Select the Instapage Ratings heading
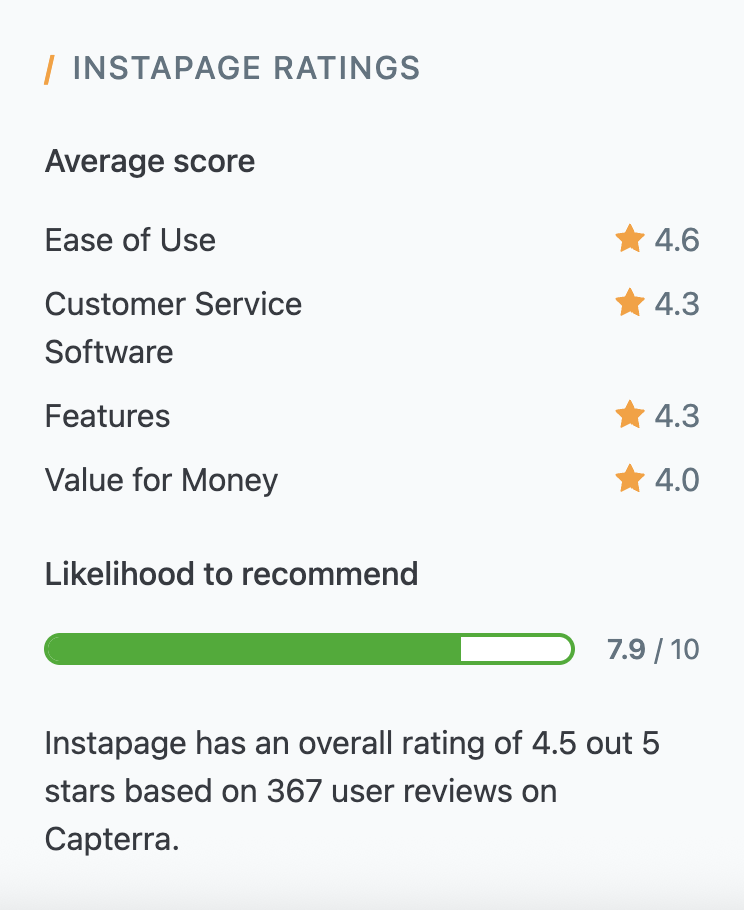This screenshot has width=744, height=910. [246, 68]
